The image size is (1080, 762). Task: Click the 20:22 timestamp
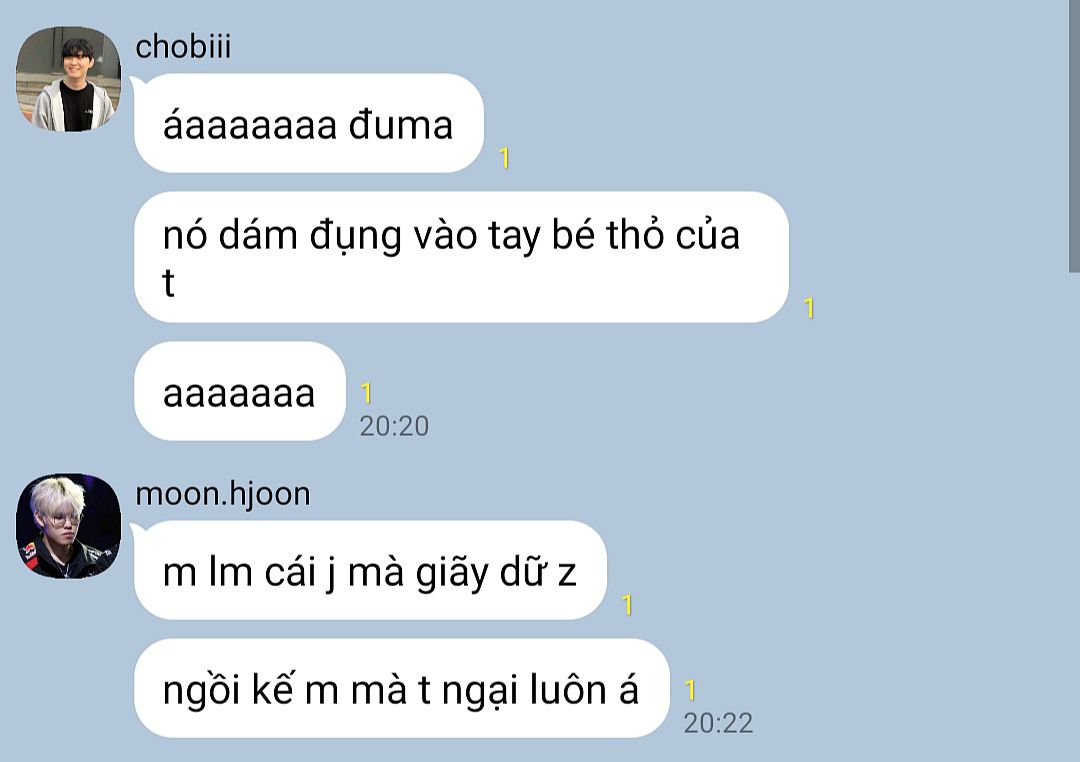click(718, 723)
